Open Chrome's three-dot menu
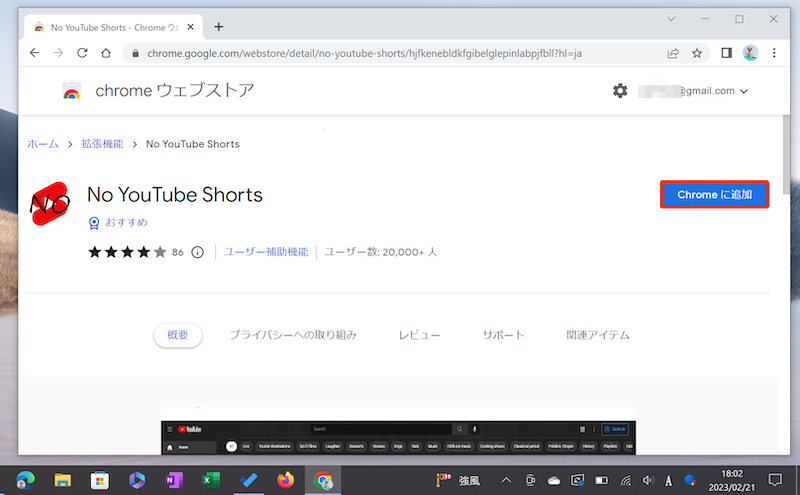 774,53
